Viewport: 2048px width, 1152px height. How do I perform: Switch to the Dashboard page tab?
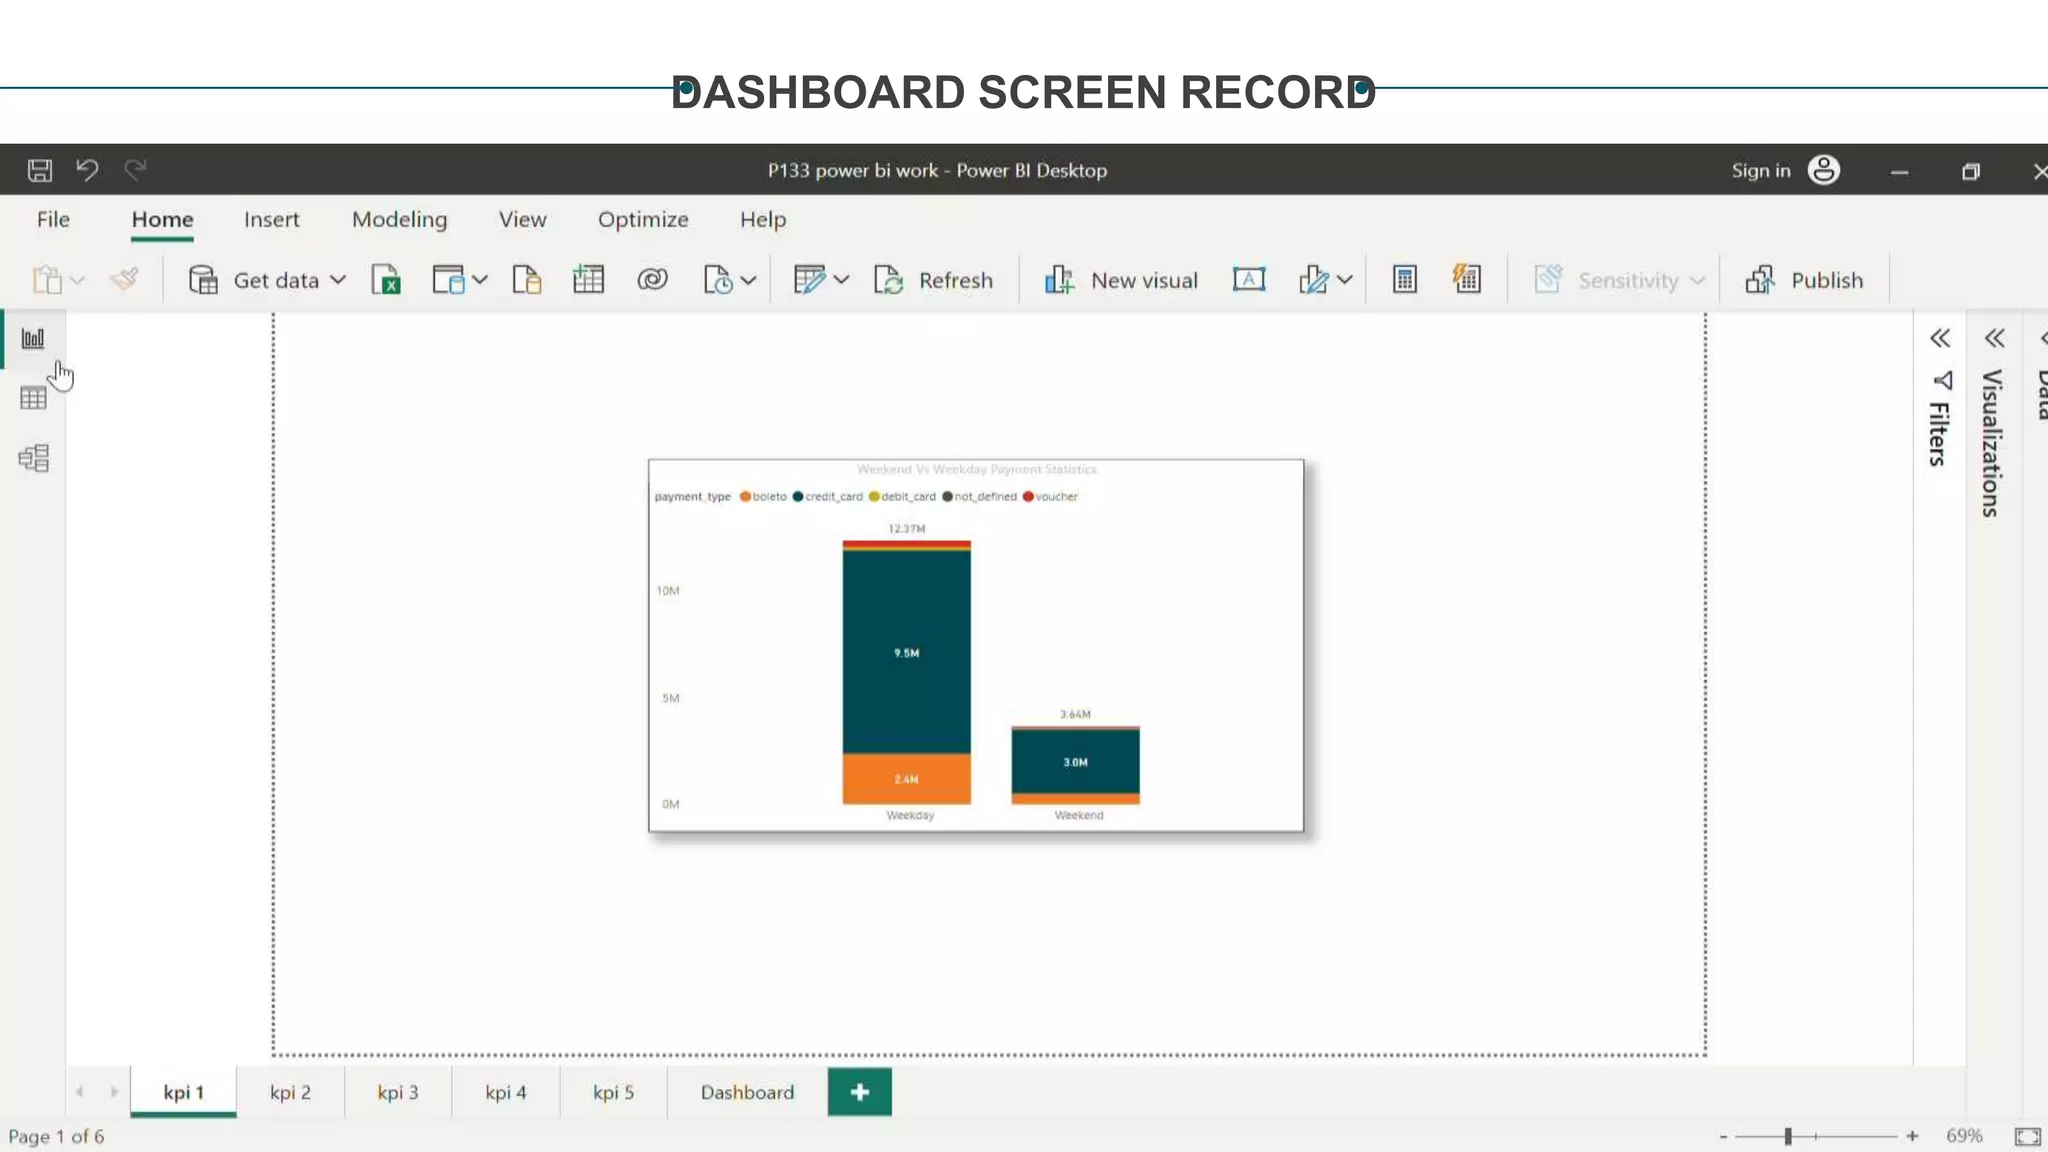[747, 1092]
